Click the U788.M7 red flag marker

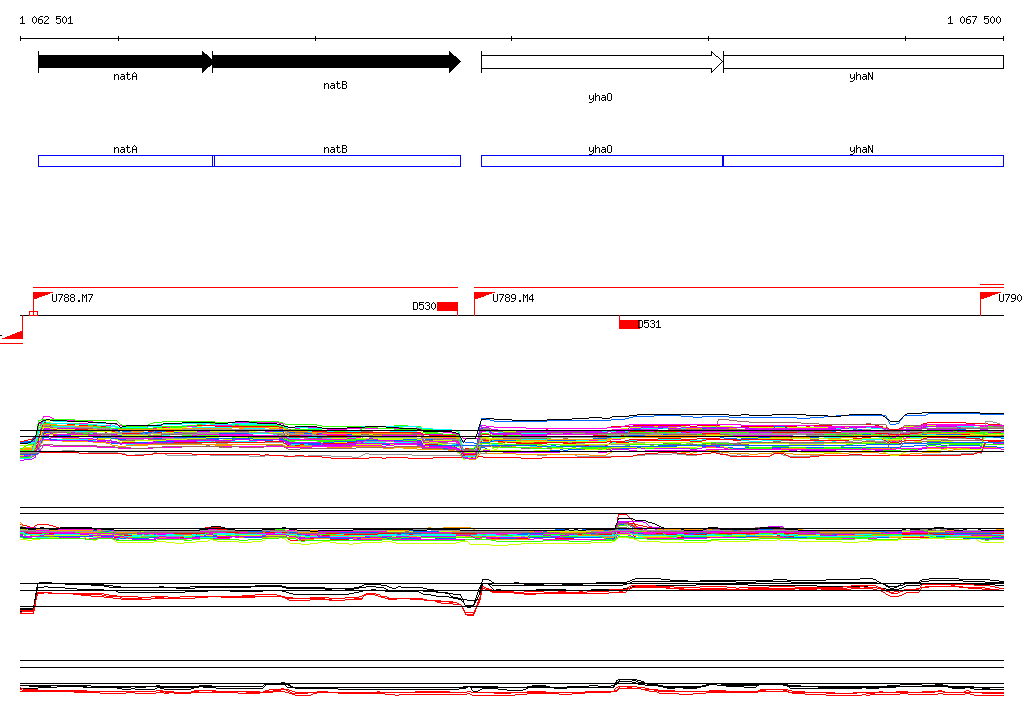point(42,297)
